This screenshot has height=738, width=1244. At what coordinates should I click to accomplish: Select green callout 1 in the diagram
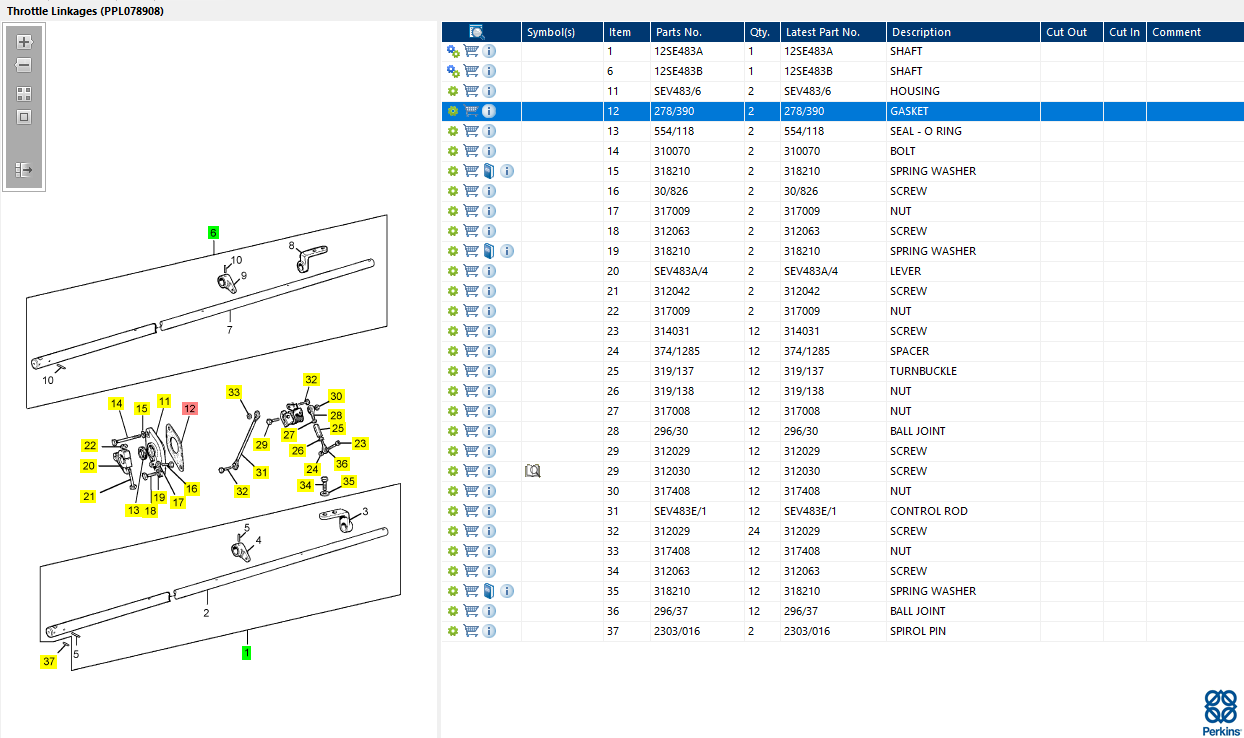(x=246, y=652)
